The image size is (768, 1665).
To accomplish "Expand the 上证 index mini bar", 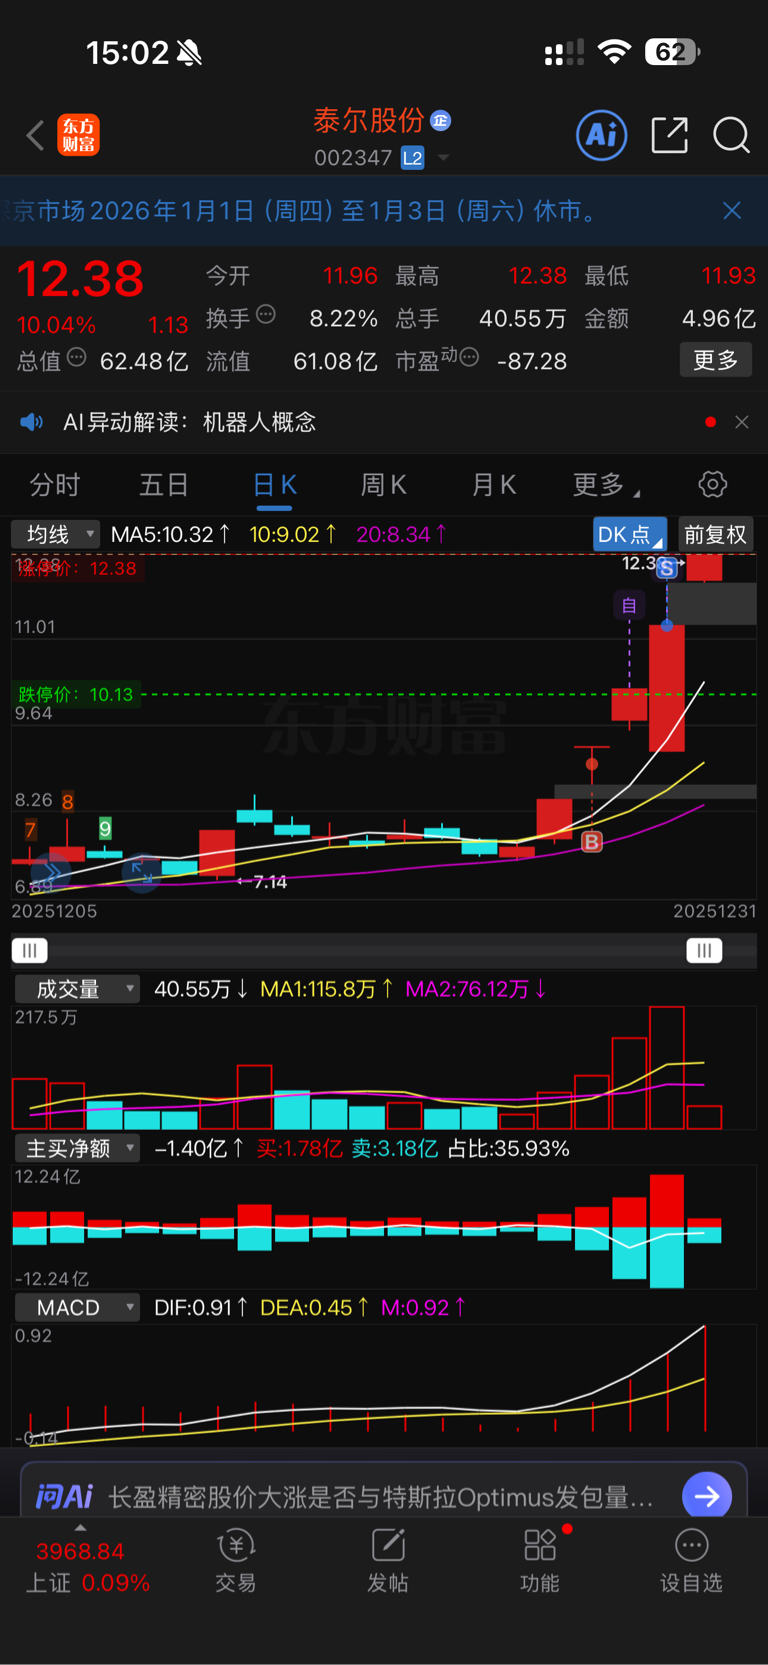I will click(x=80, y=1528).
